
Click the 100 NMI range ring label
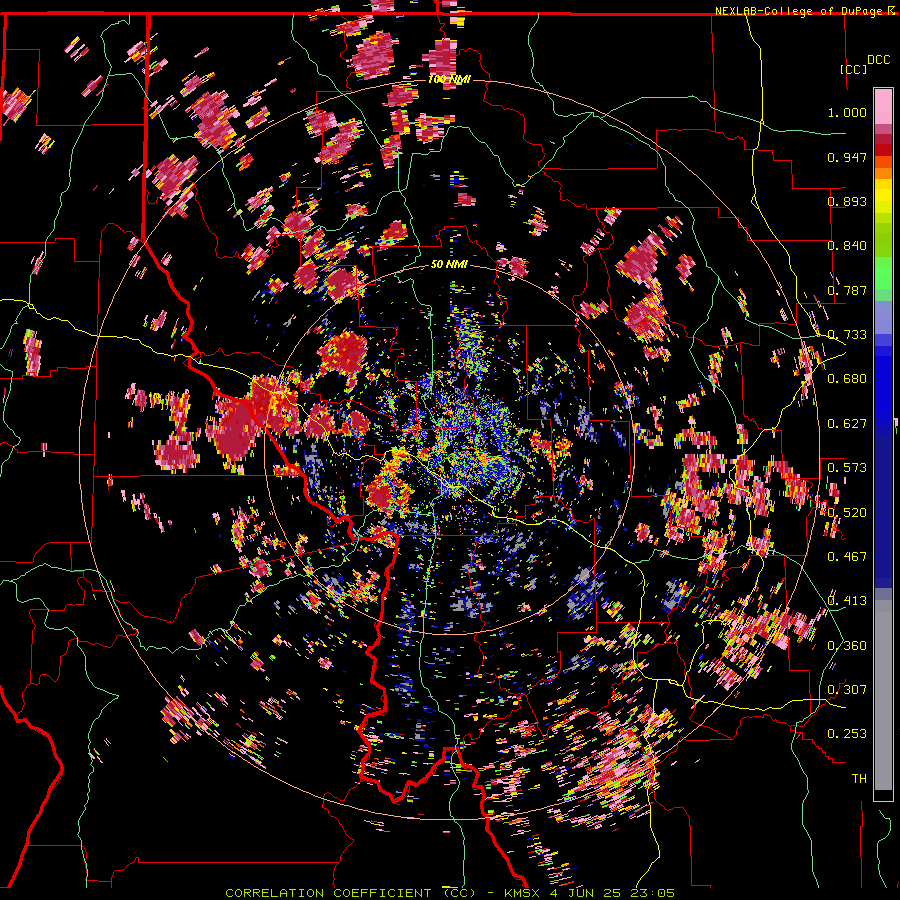(x=449, y=79)
